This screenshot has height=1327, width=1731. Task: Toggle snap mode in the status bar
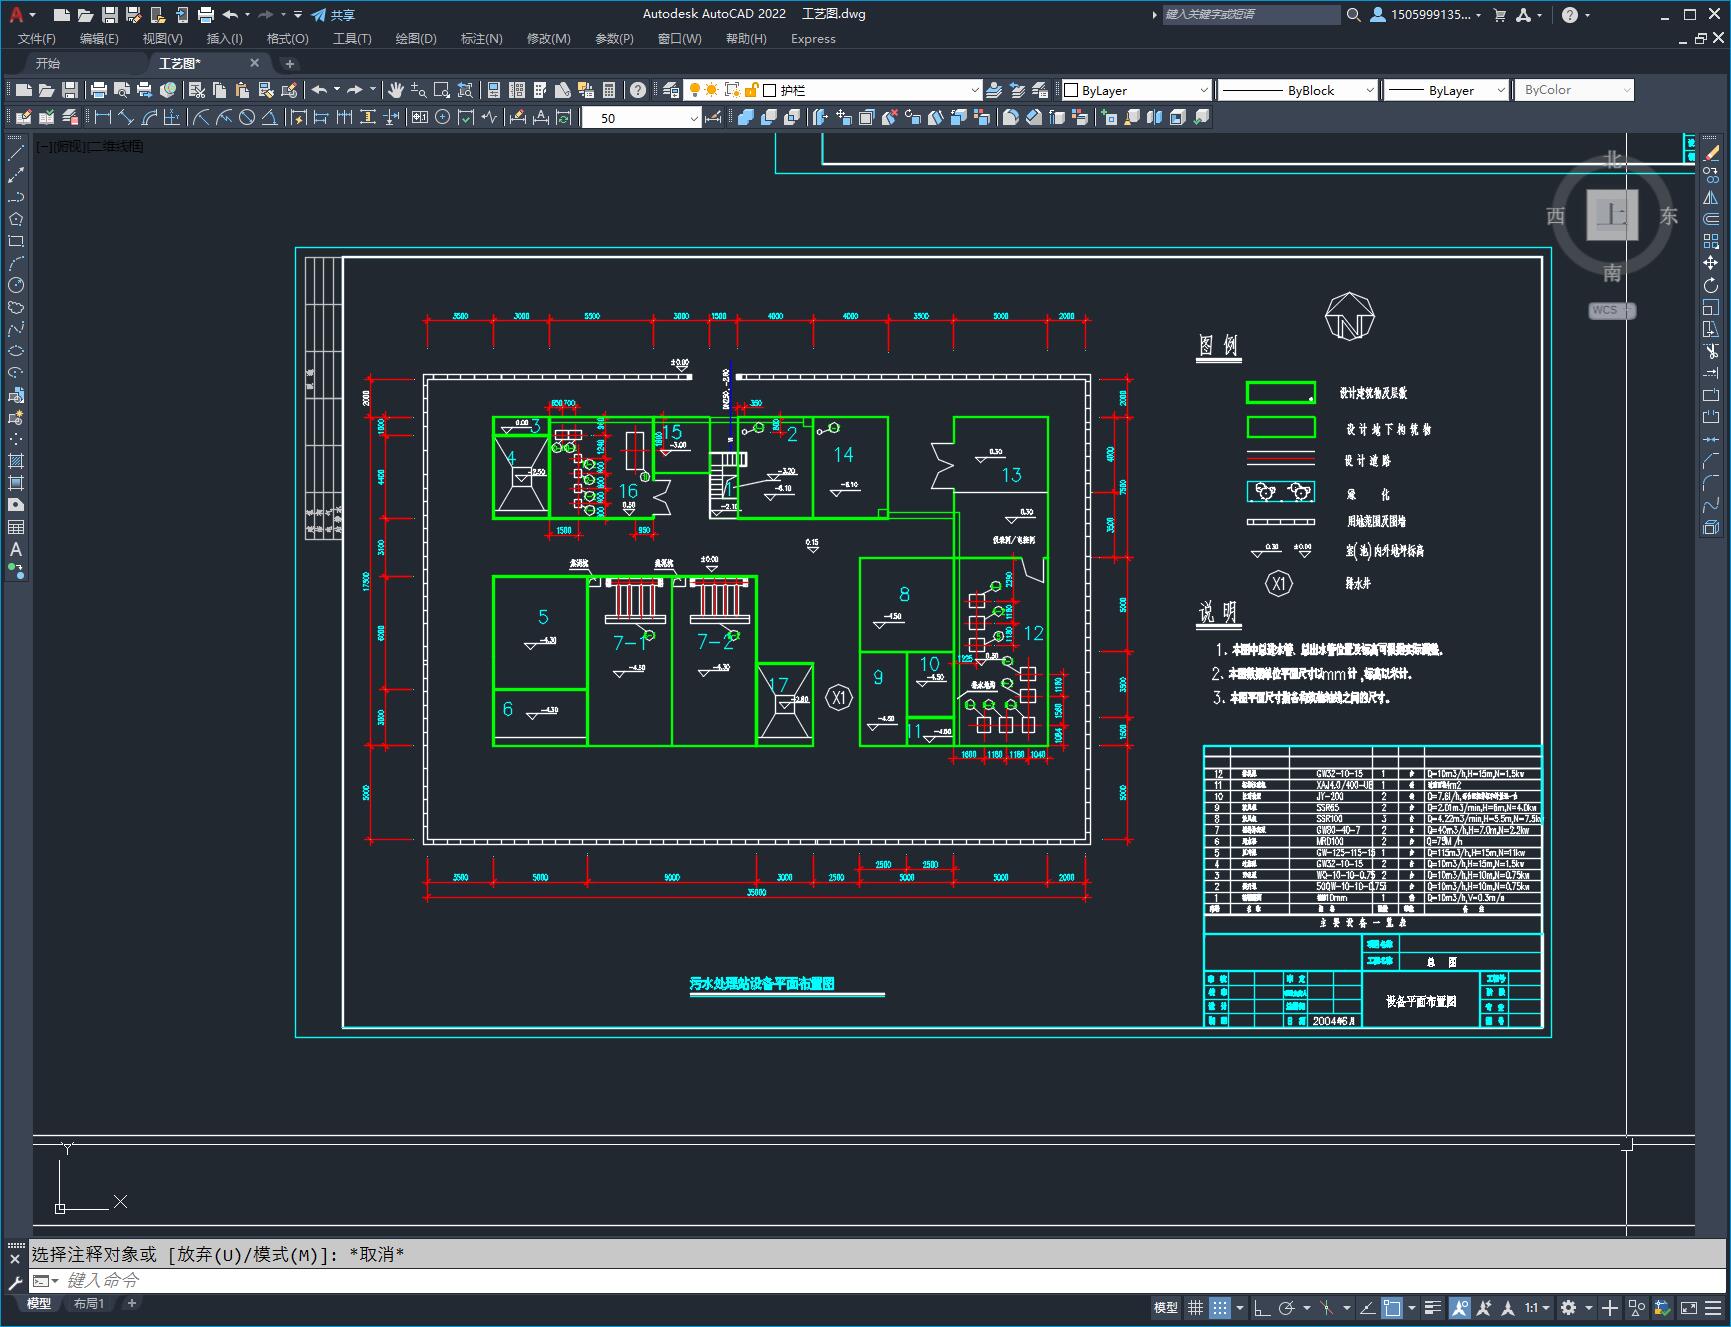tap(1219, 1307)
